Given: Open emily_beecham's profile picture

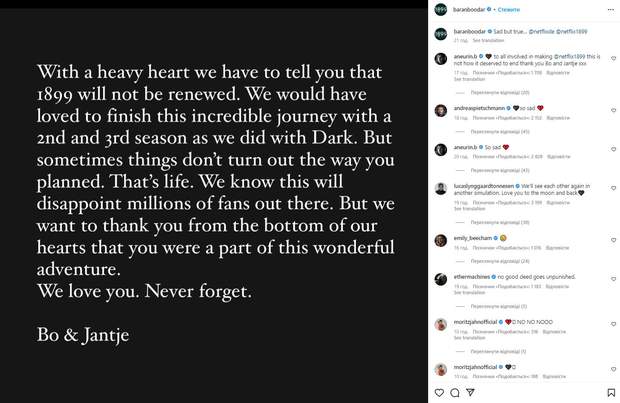Looking at the screenshot, I should point(439,239).
